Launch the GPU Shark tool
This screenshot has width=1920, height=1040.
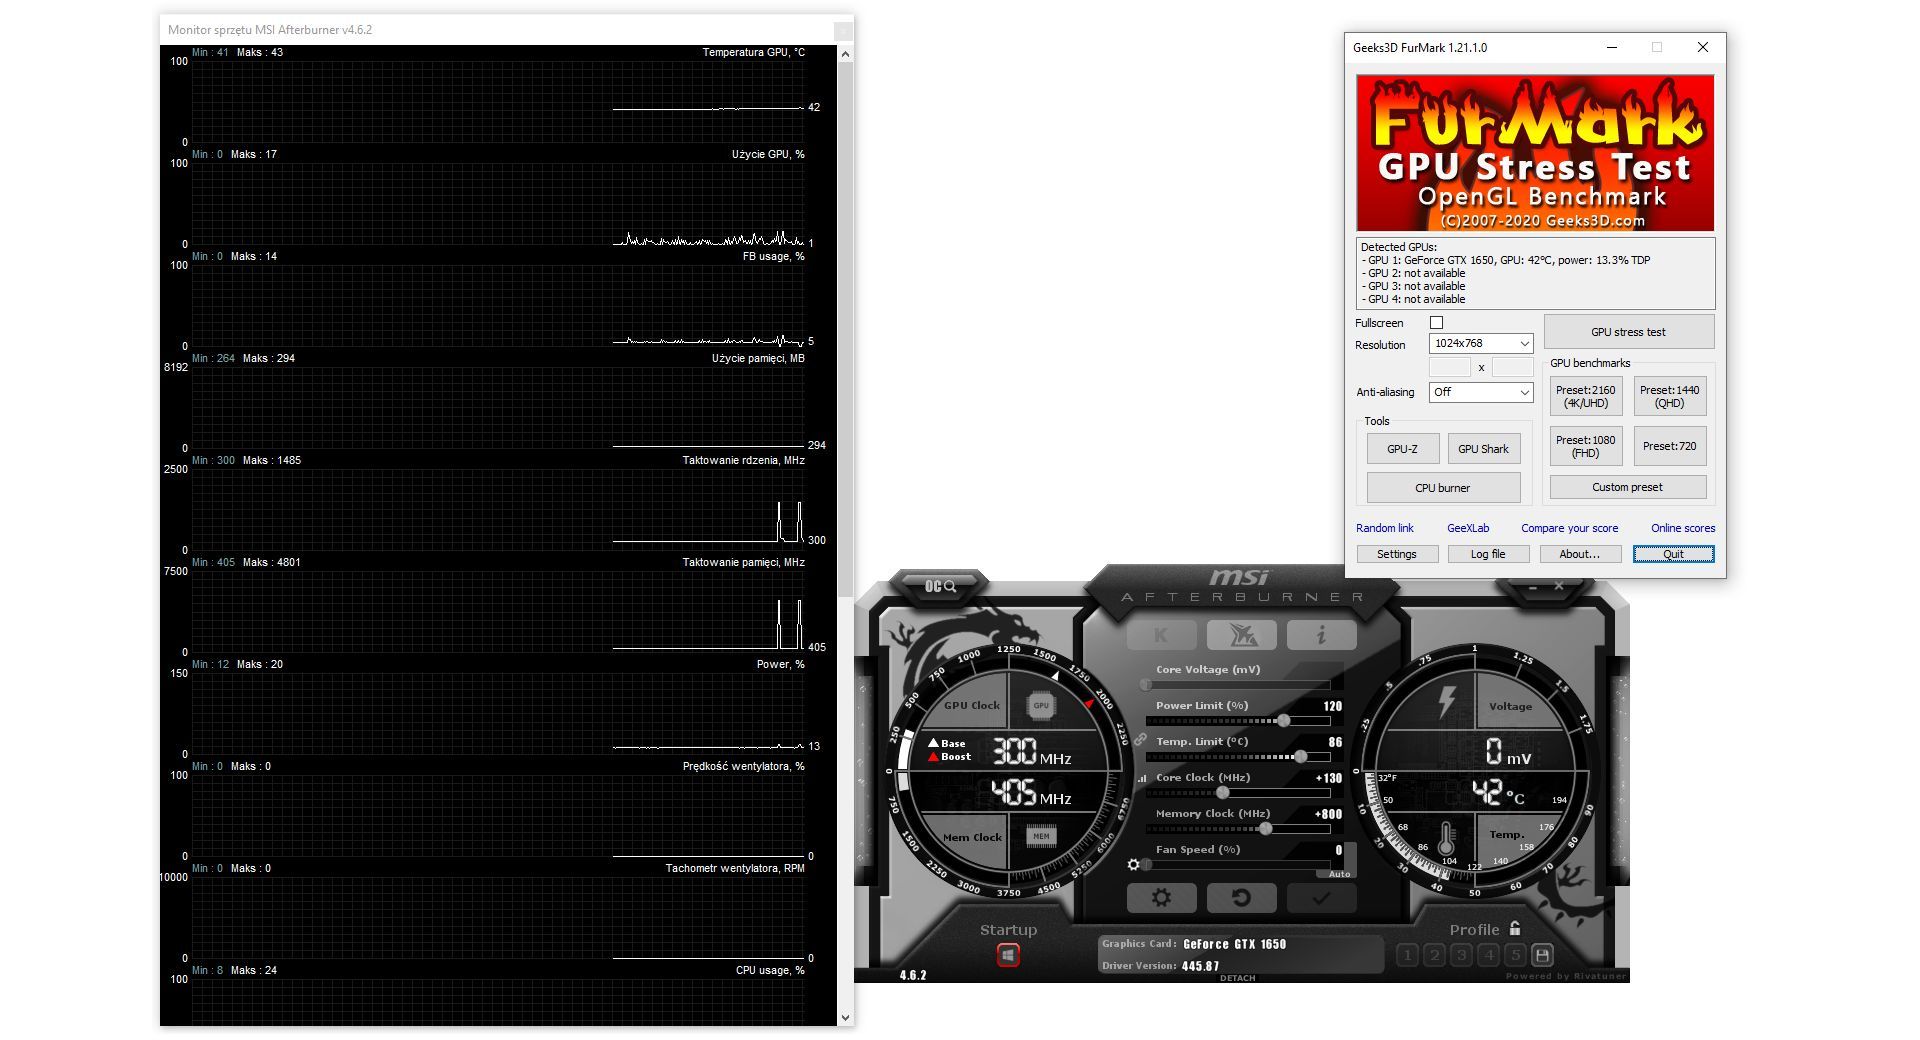(1483, 449)
